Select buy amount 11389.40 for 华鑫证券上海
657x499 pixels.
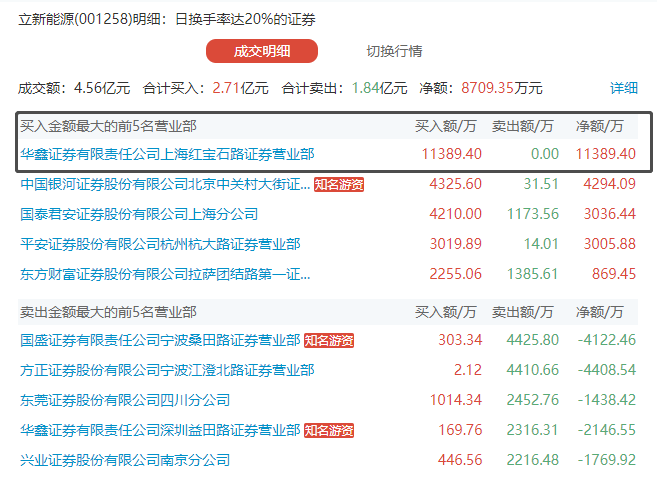[451, 154]
